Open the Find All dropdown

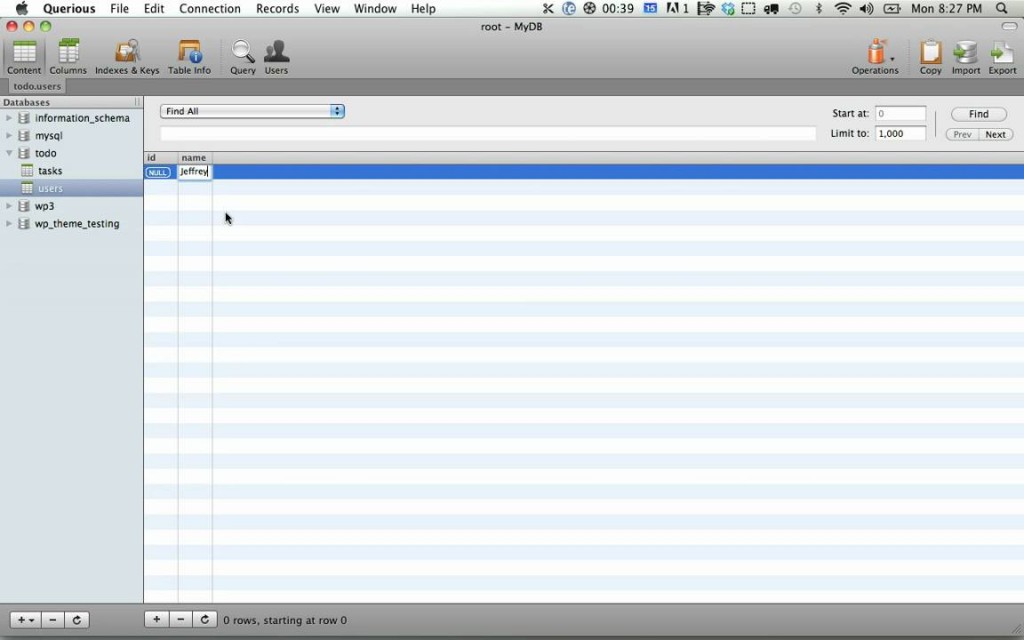coord(252,111)
